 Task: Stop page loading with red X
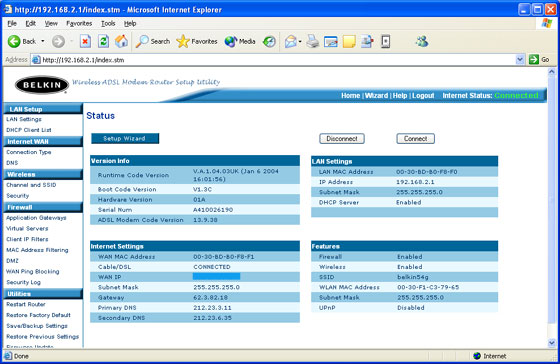coord(85,41)
